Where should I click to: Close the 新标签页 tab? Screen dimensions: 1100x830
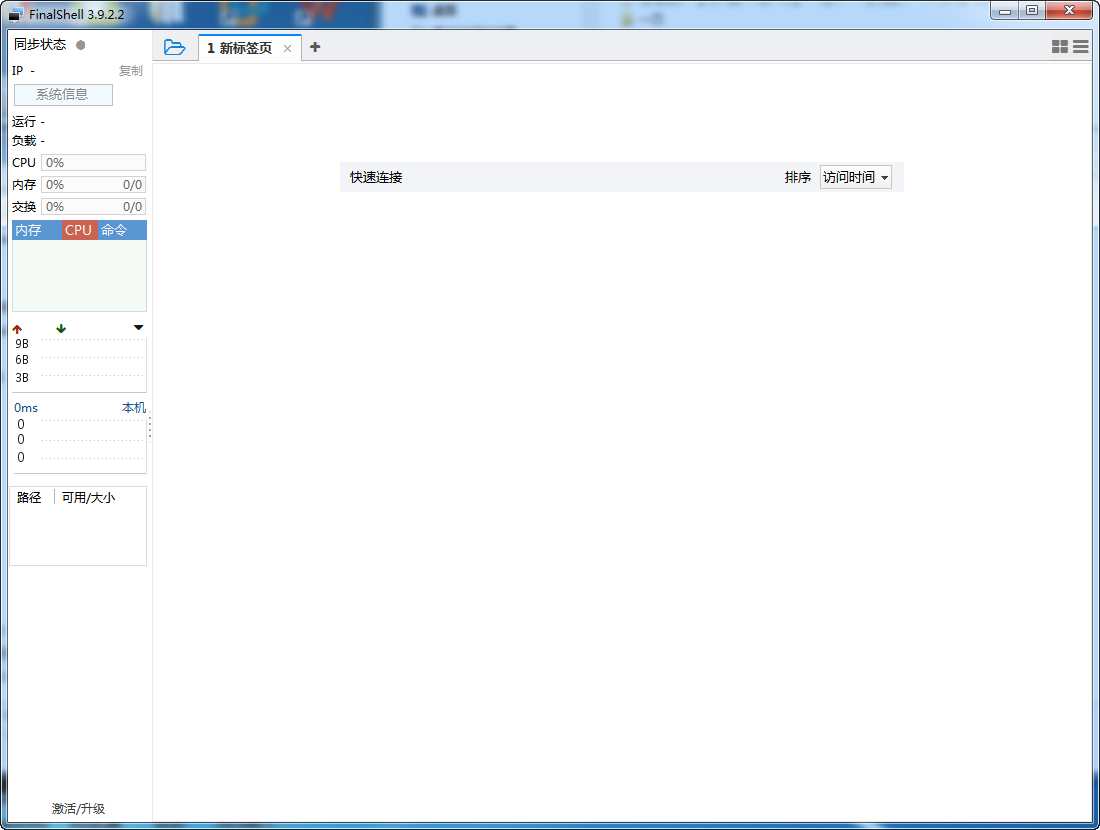point(288,47)
